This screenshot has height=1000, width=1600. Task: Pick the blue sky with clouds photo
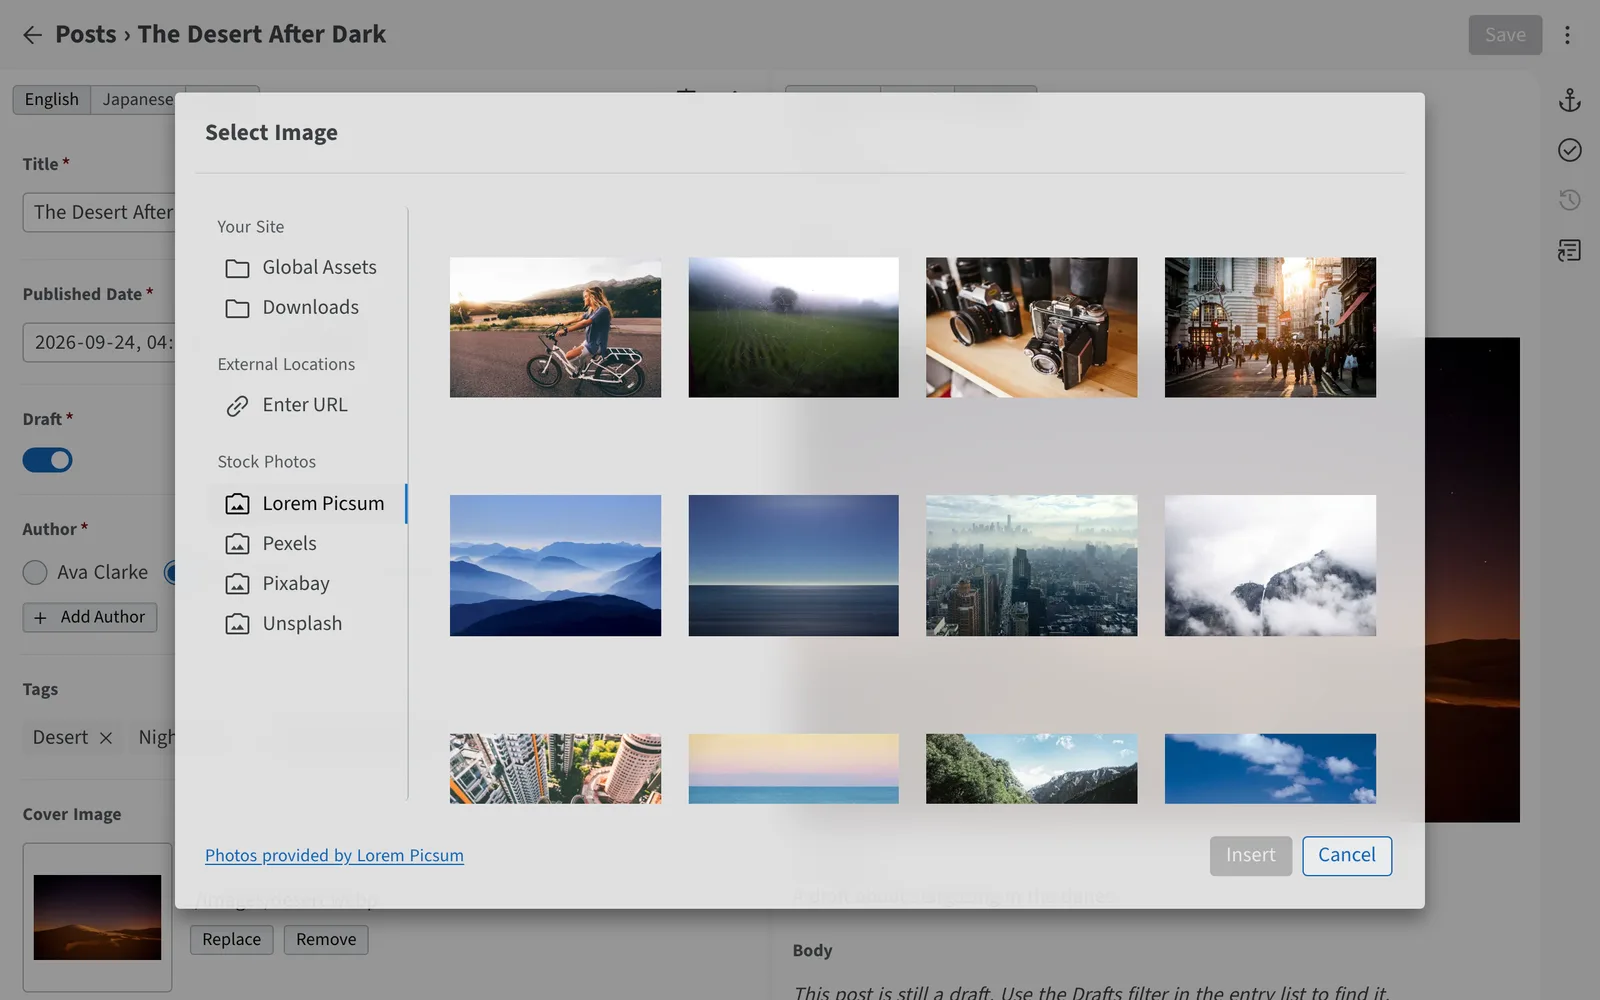[x=1270, y=768]
